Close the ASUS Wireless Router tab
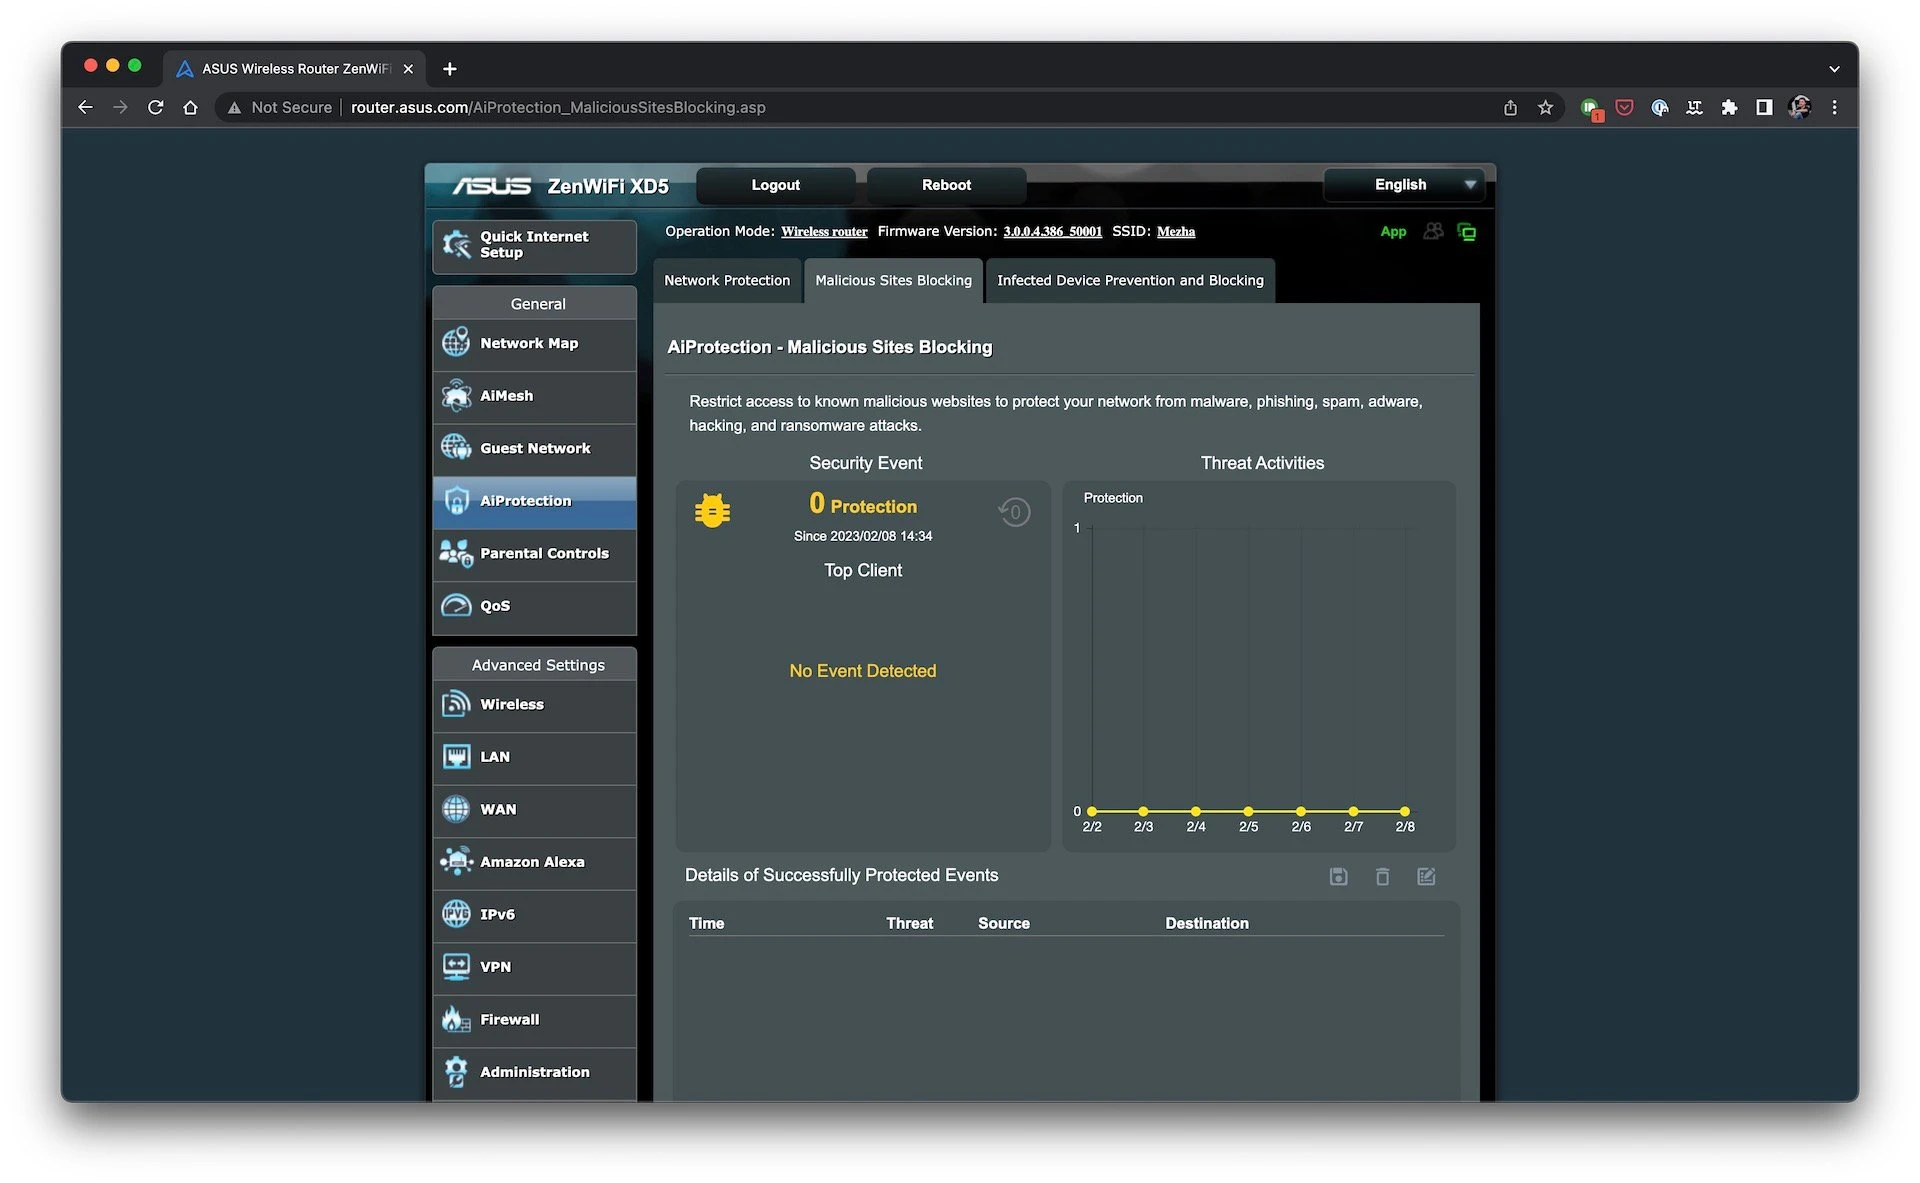The image size is (1920, 1183). tap(408, 69)
